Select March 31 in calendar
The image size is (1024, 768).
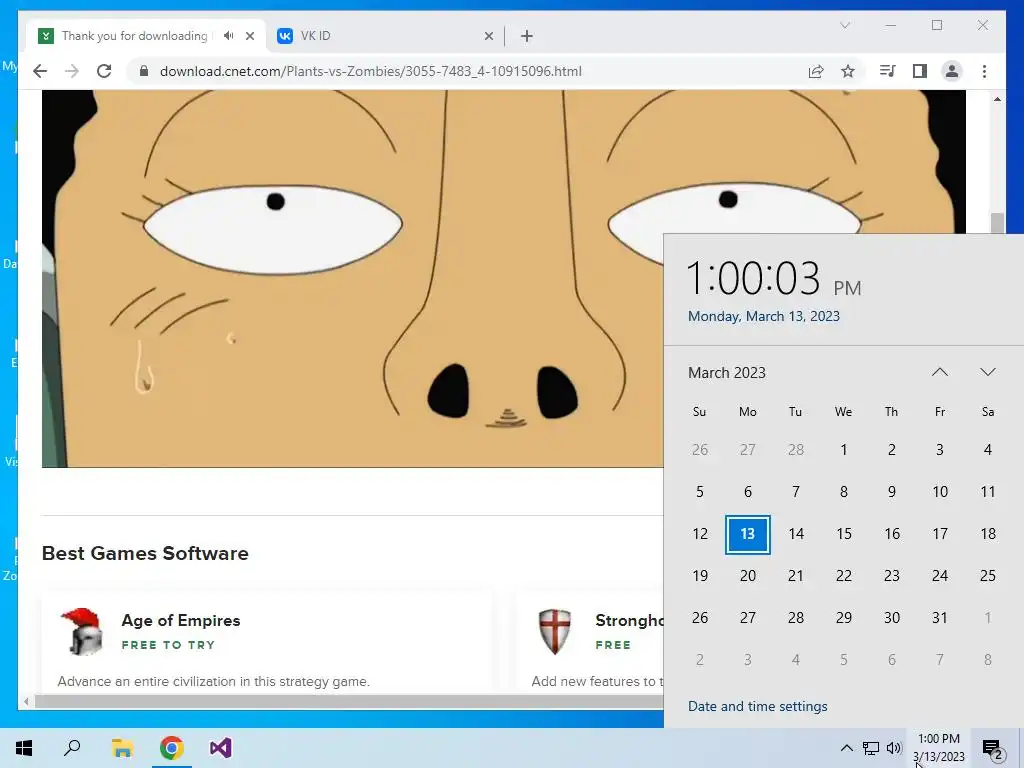940,618
